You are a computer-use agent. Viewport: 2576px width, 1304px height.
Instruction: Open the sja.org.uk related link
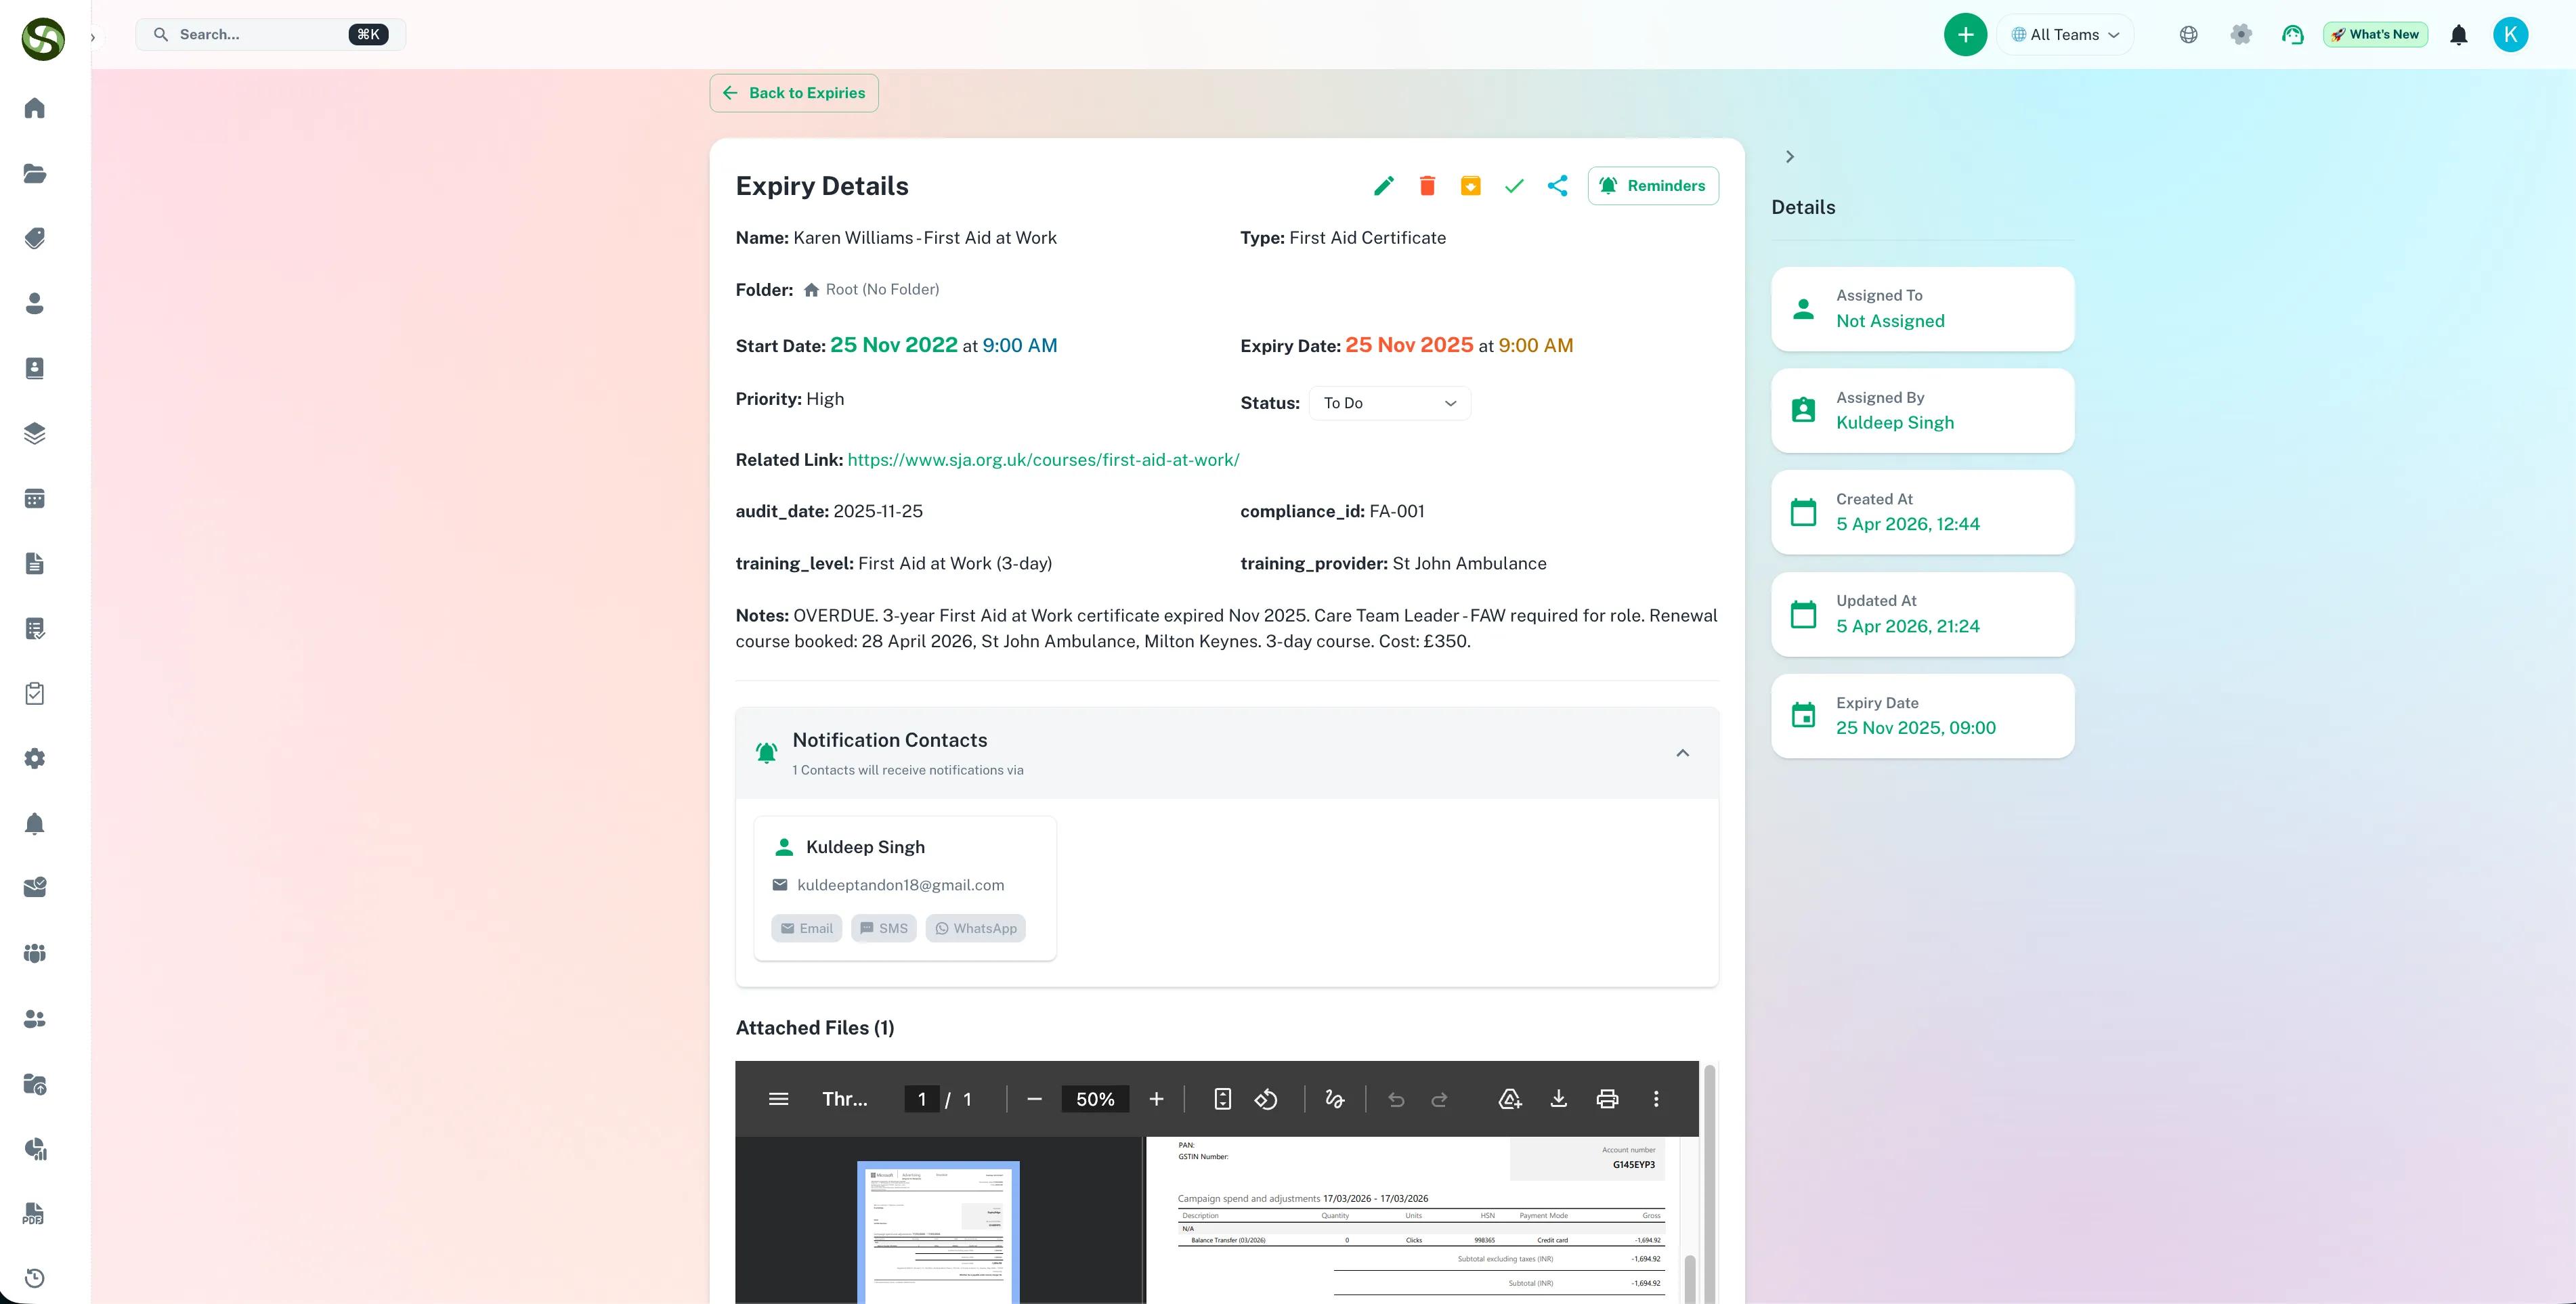(x=1043, y=460)
